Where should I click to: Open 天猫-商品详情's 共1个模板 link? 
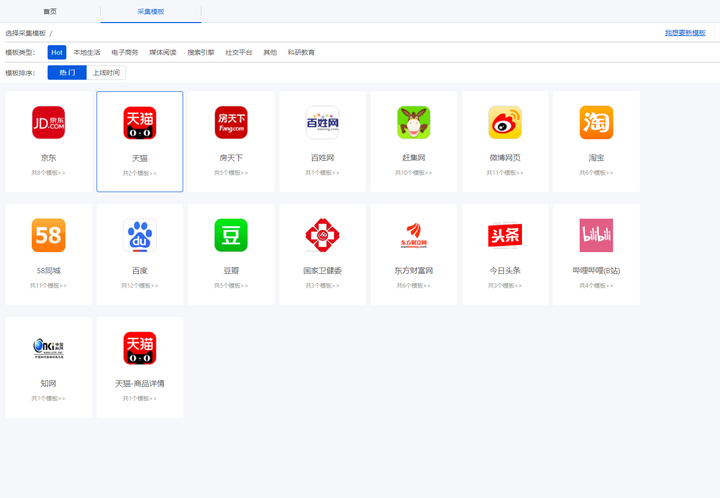140,398
